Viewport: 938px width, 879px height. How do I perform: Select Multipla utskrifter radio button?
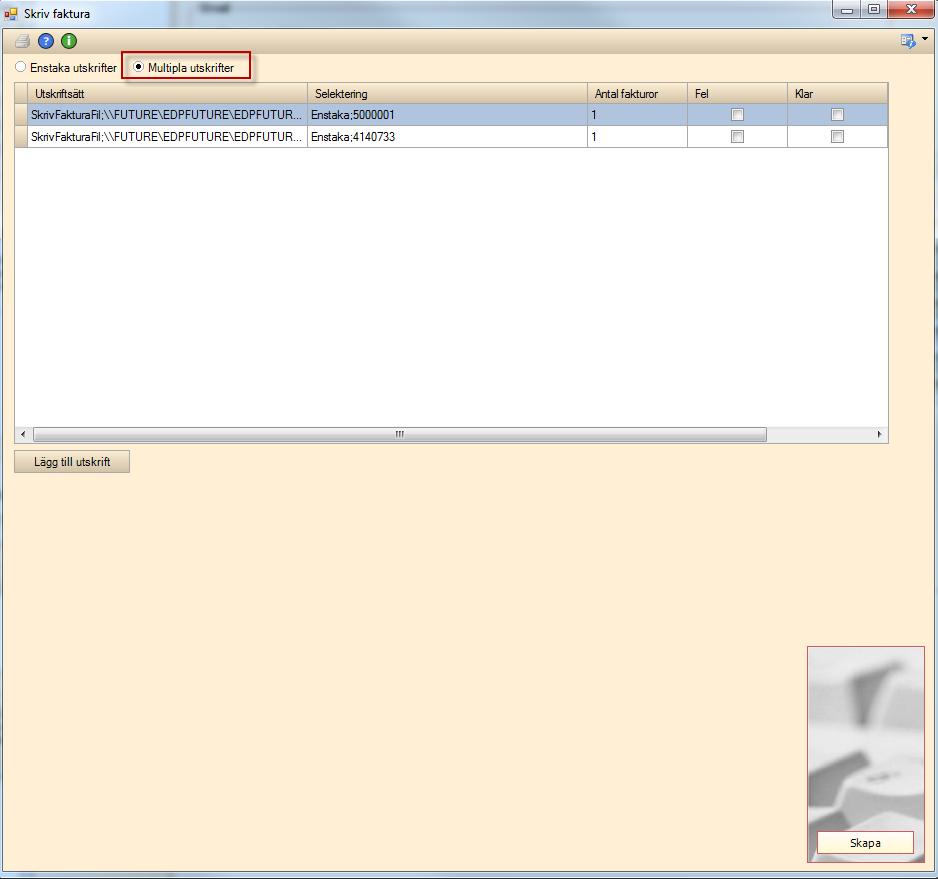[138, 67]
